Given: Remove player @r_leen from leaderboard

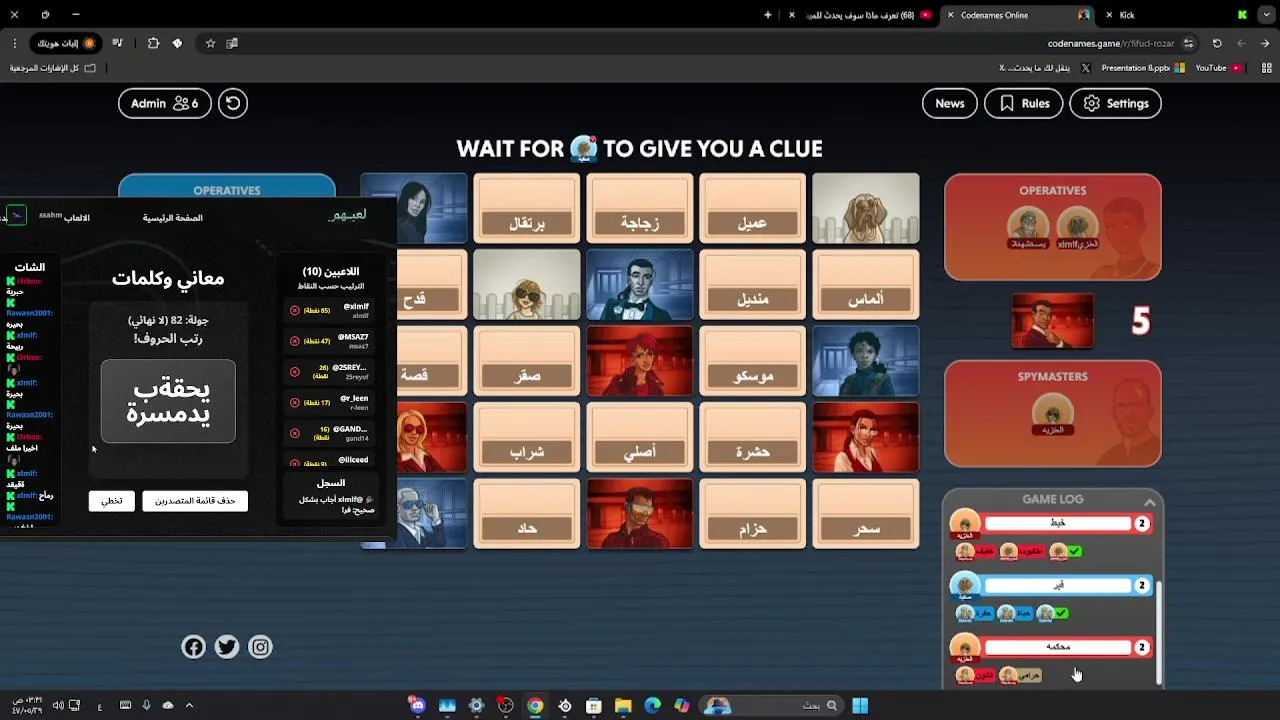Looking at the screenshot, I should [295, 402].
